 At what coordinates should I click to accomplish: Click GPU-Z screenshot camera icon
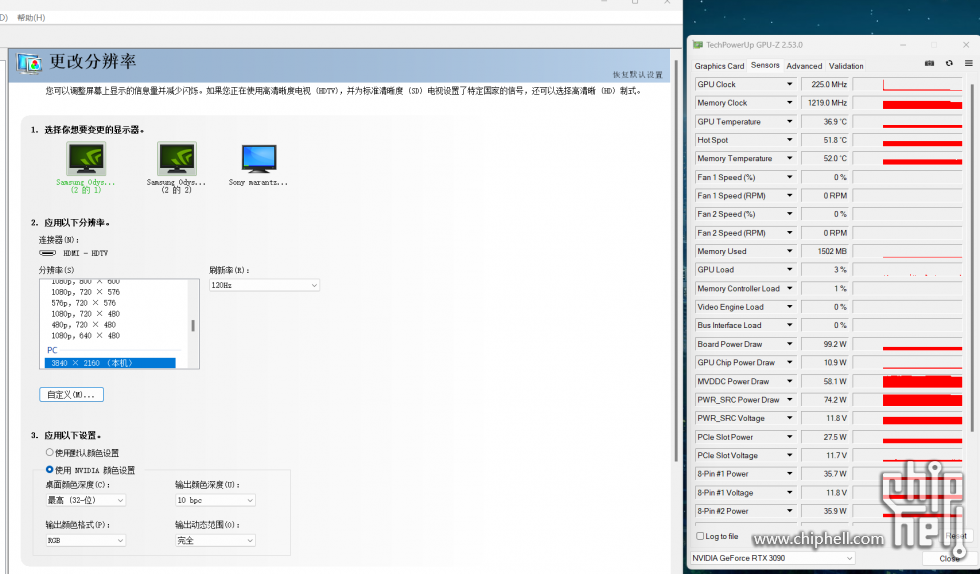[929, 63]
